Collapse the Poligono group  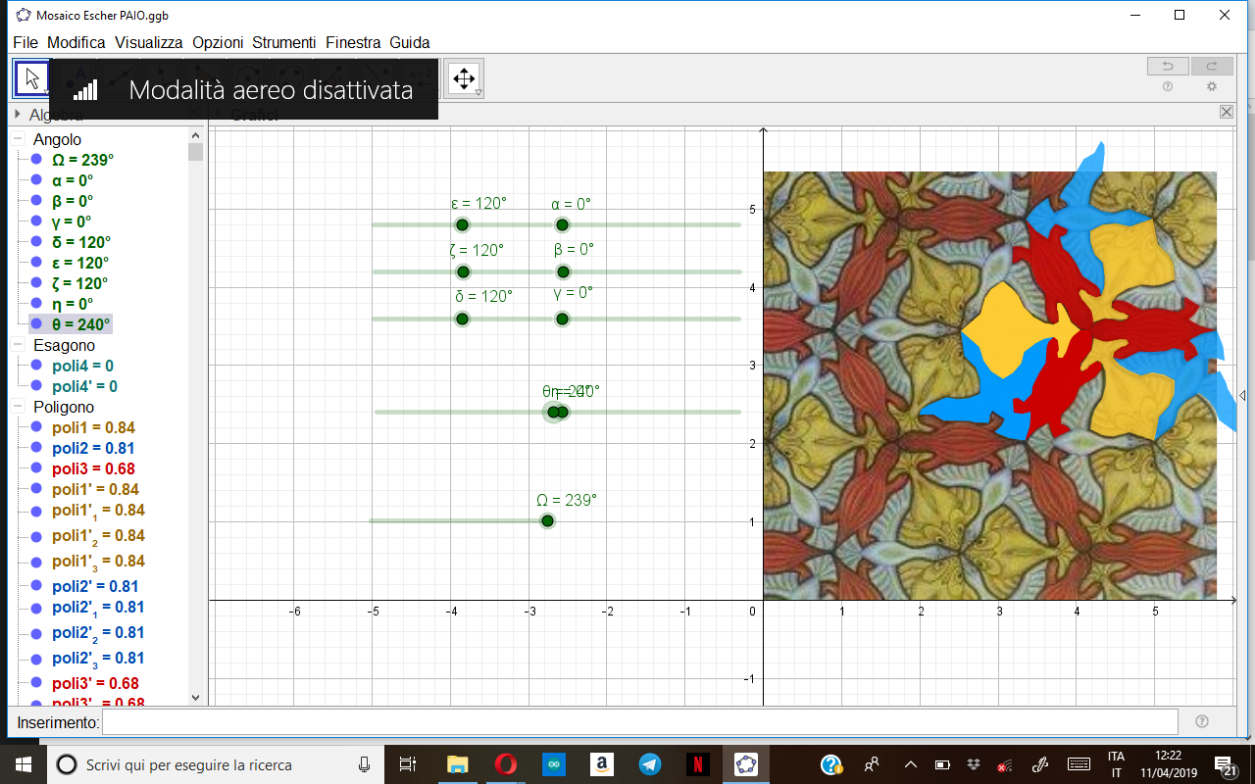click(16, 407)
